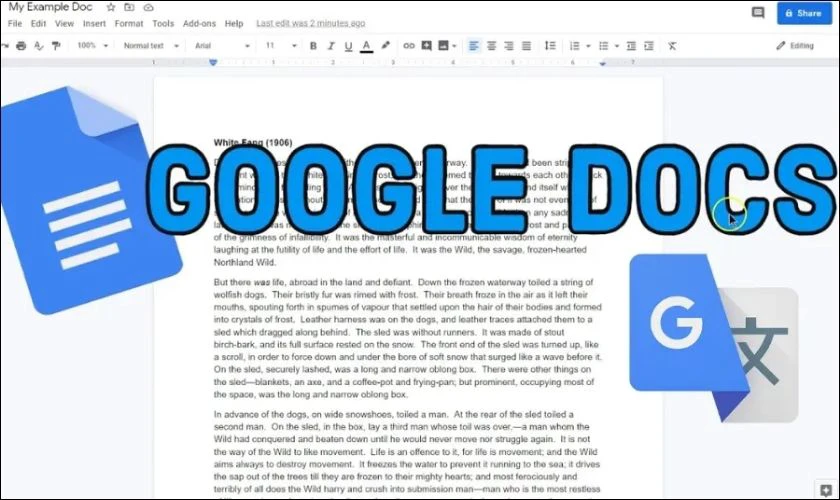Open the Help menu
Screen dimensions: 840x500
[x=234, y=24]
